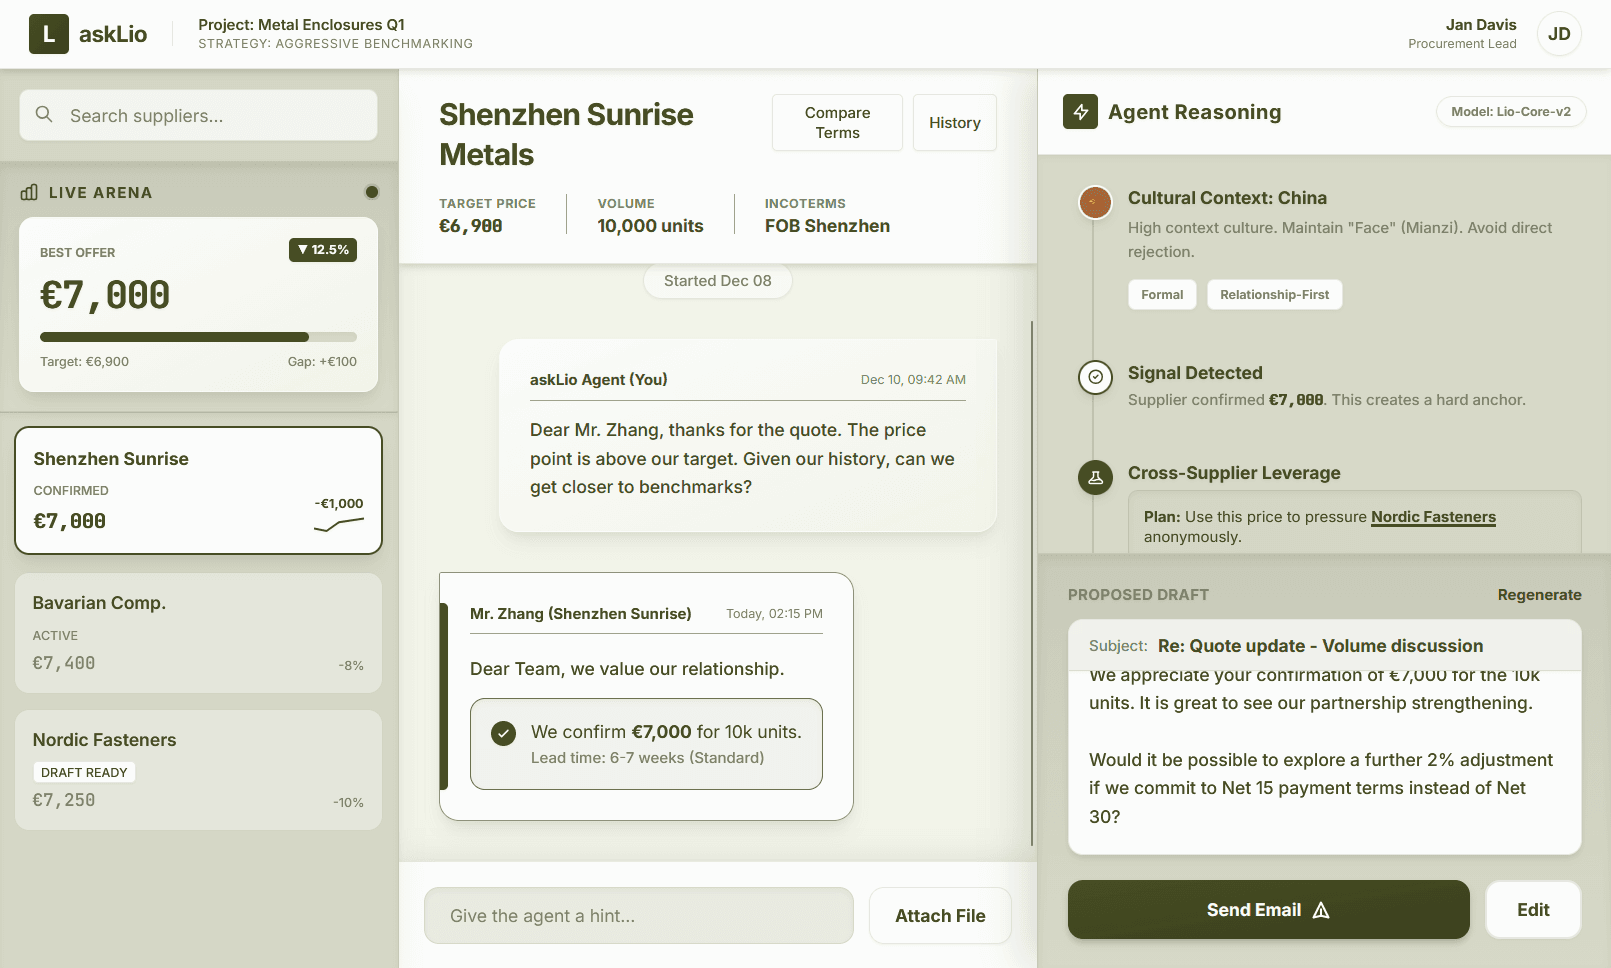This screenshot has width=1611, height=968.
Task: Click the Give the agent a hint field
Action: (639, 916)
